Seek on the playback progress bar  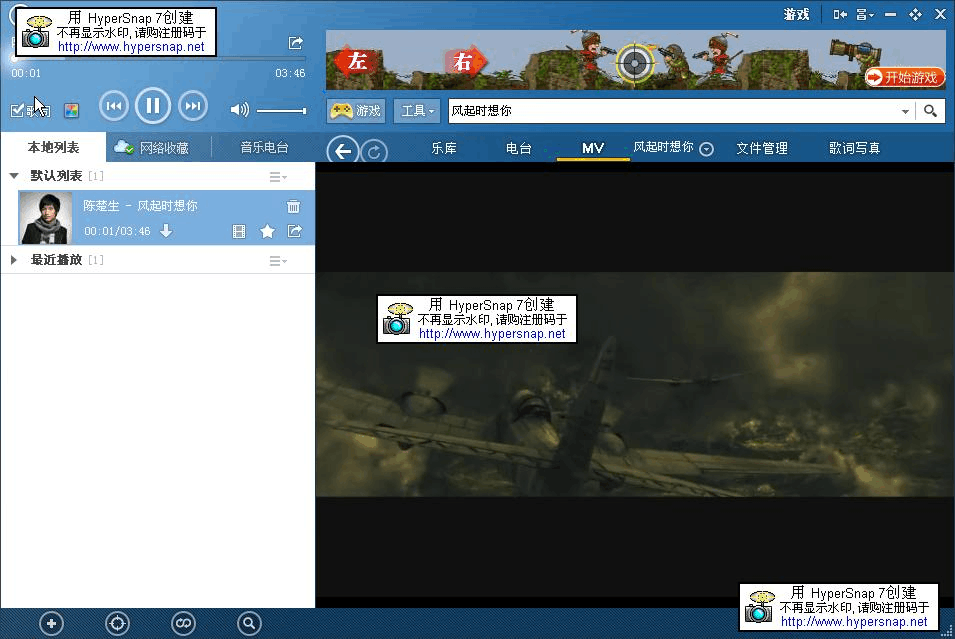(x=158, y=59)
